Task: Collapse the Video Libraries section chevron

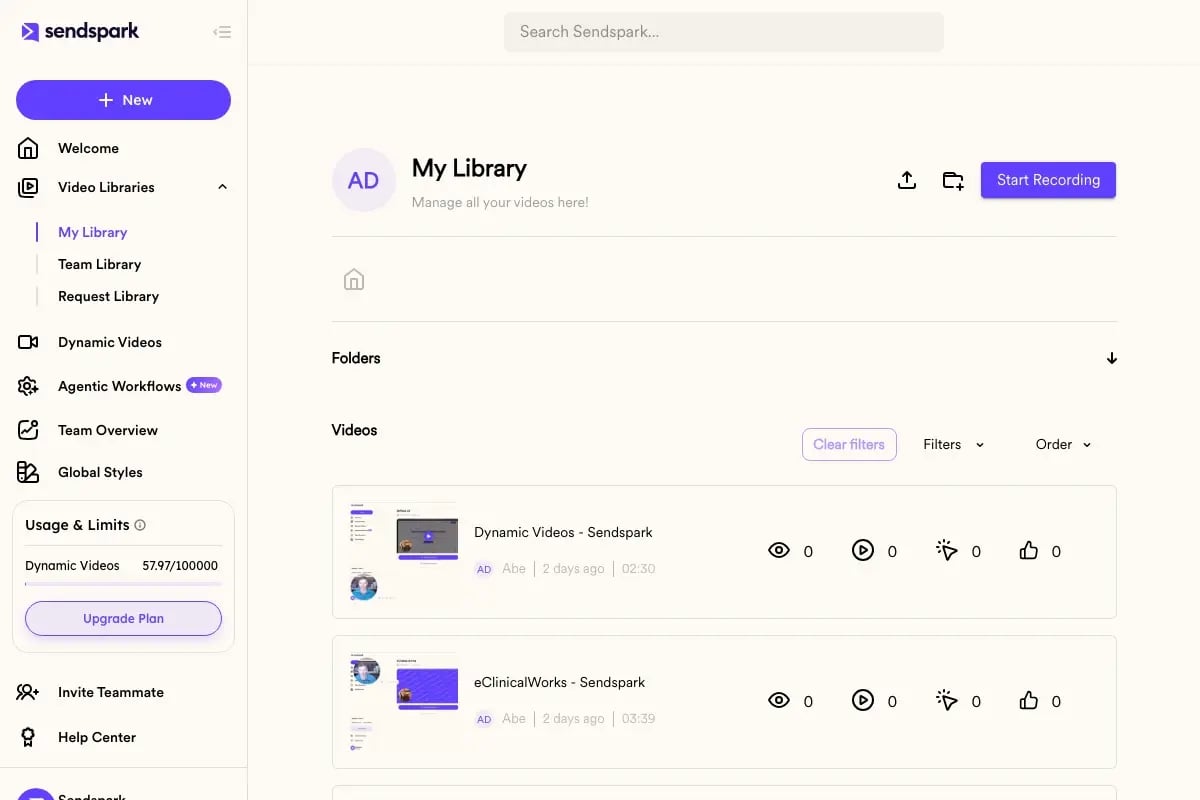Action: click(x=222, y=187)
